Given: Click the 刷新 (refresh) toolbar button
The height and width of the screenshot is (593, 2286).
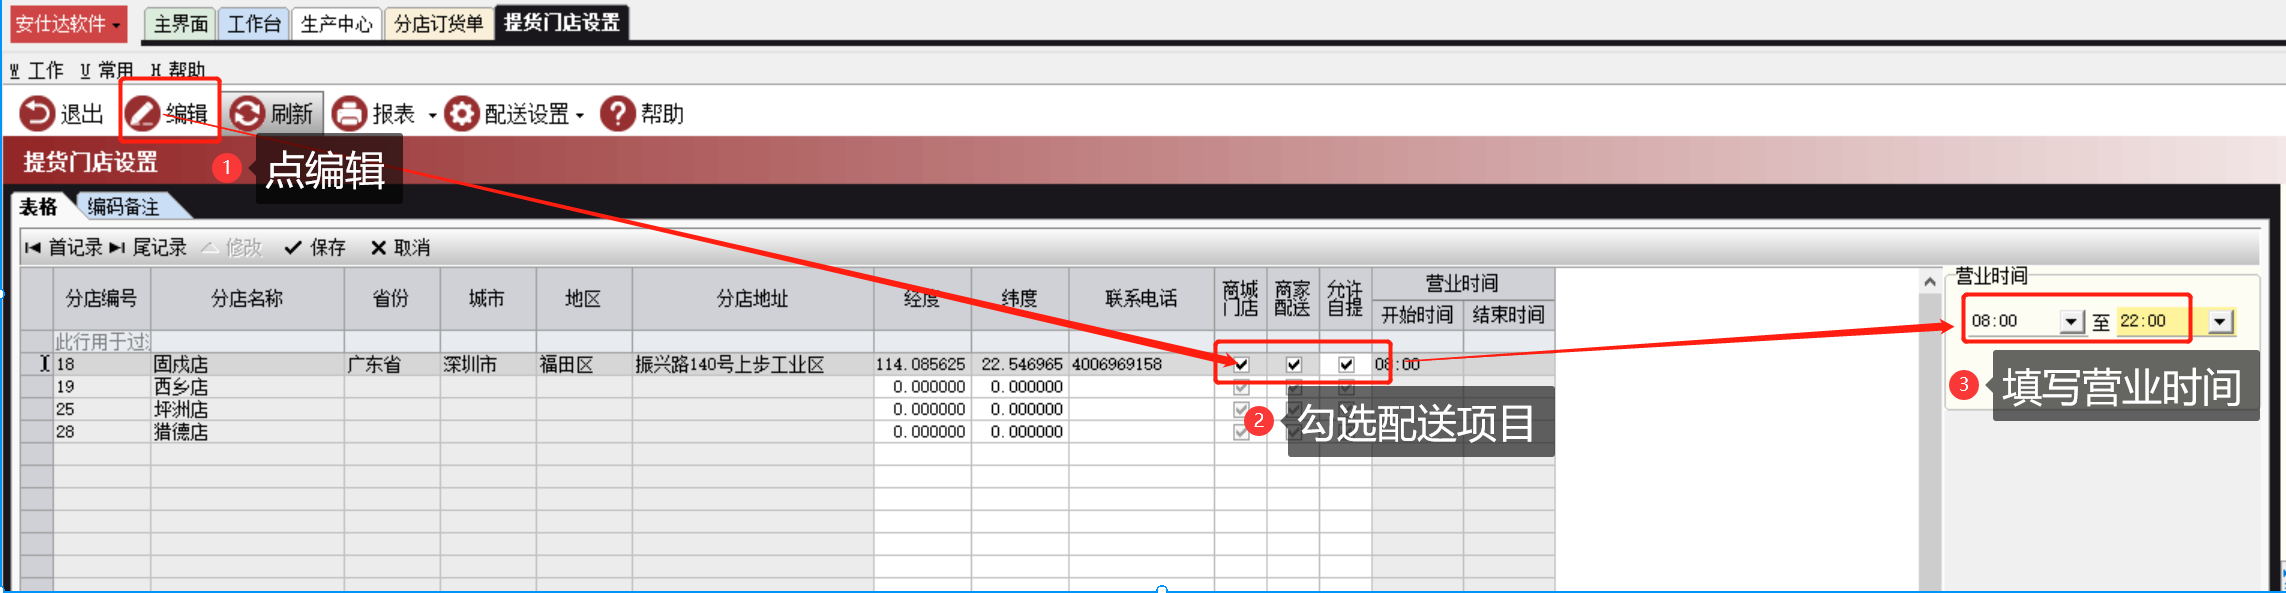Looking at the screenshot, I should tap(273, 114).
